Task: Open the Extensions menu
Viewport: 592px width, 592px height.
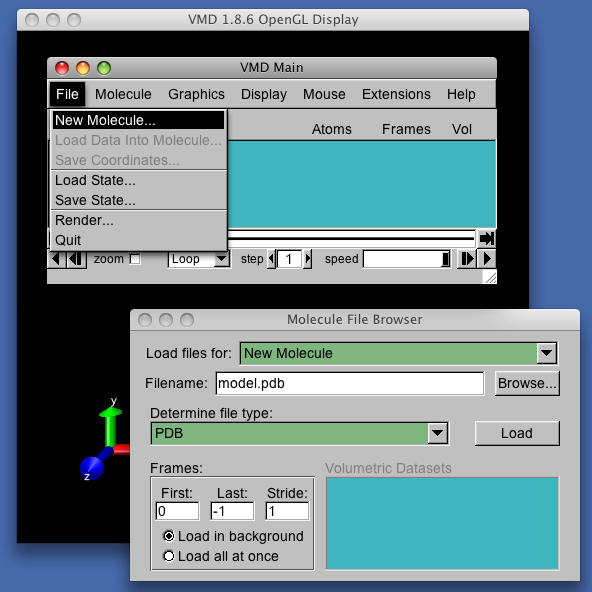Action: [x=396, y=94]
